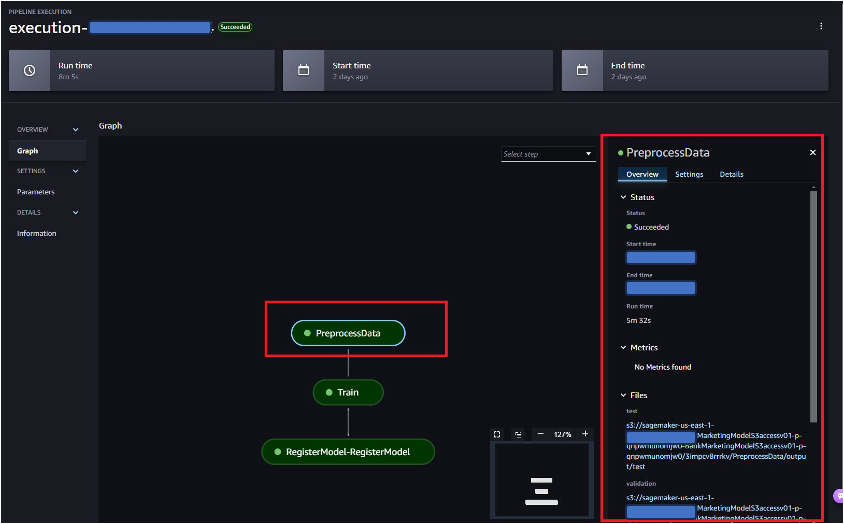This screenshot has width=844, height=524.
Task: Click the PreprocessData panel heading
Action: [x=667, y=153]
